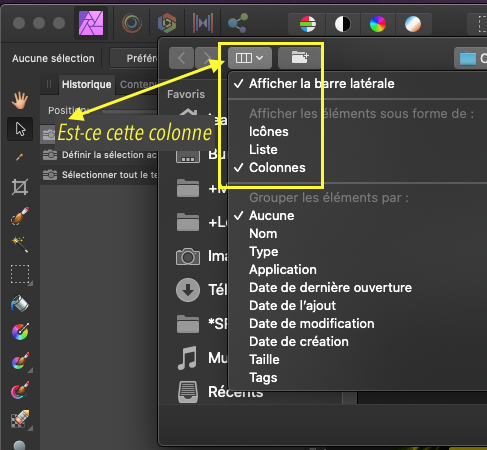
Task: Switch to the Liquify persona
Action: pos(132,23)
